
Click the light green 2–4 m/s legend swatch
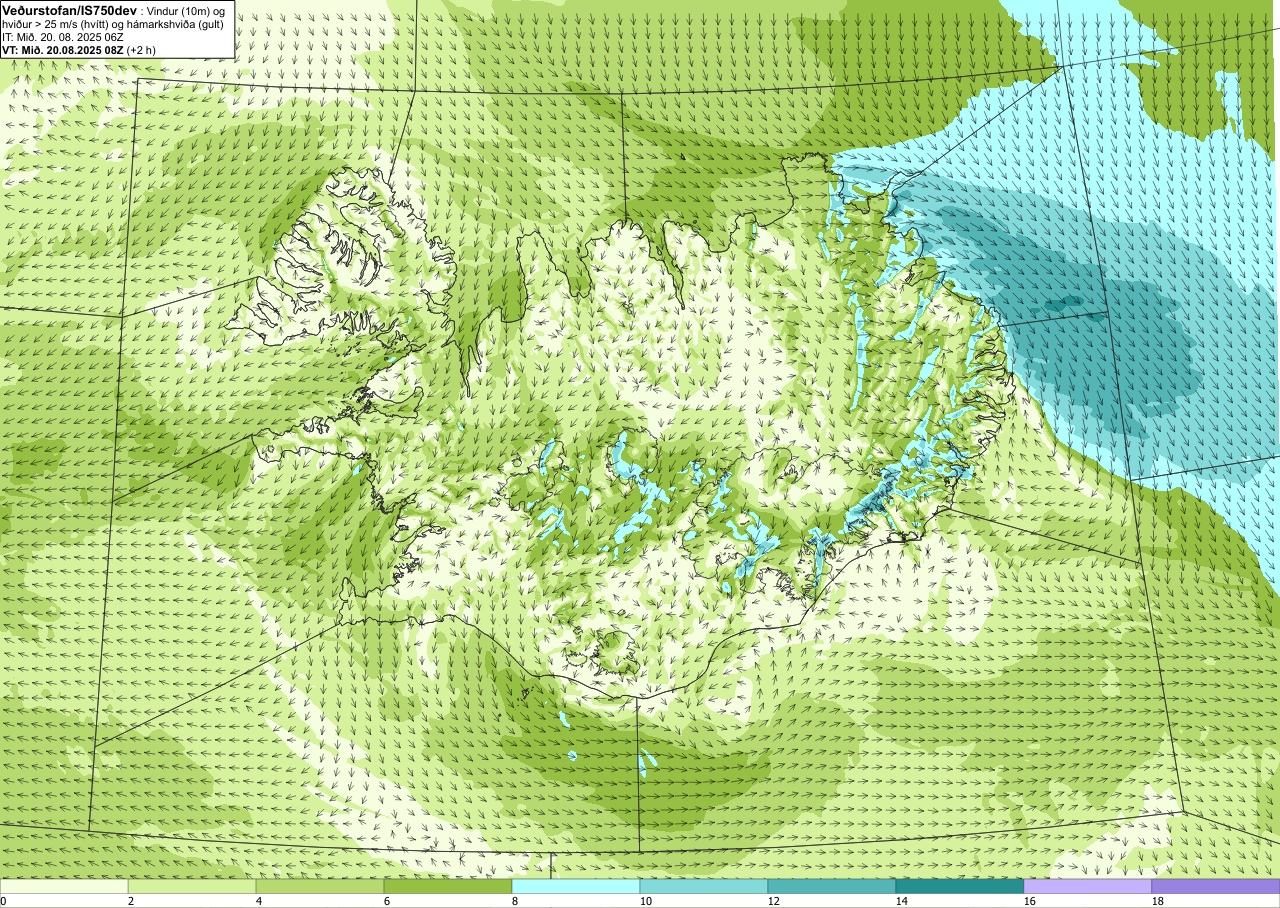pyautogui.click(x=192, y=886)
